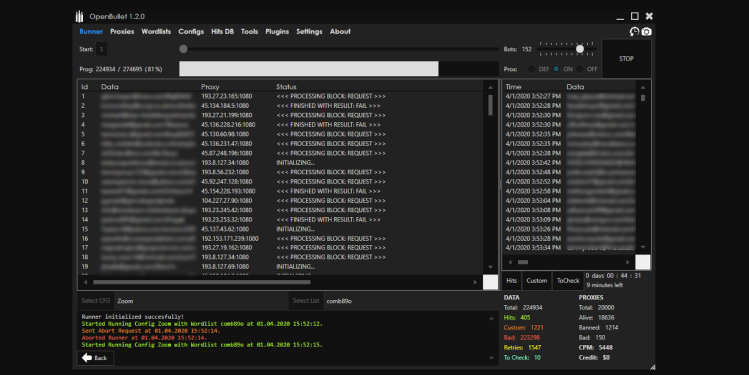Click the Back arrow button
The image size is (749, 375).
[x=96, y=358]
